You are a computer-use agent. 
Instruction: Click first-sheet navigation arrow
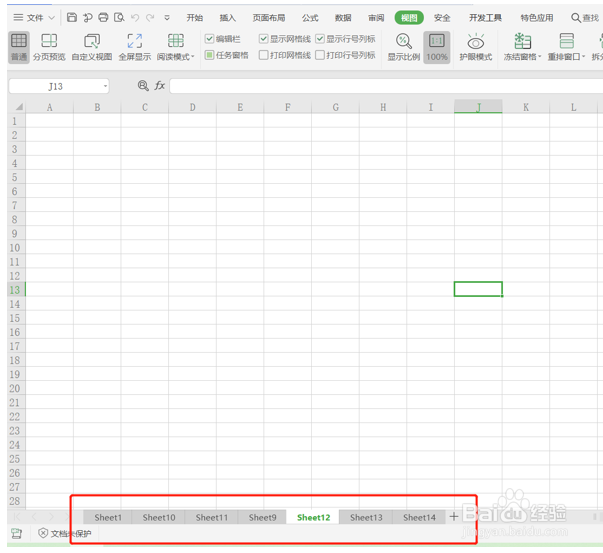[x=17, y=516]
